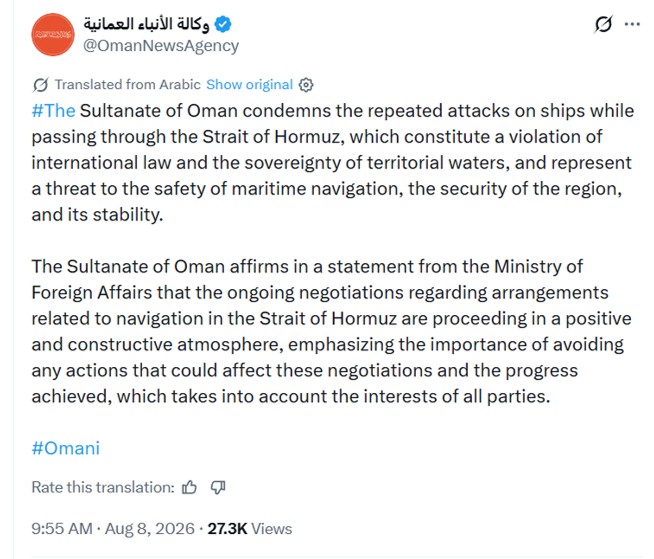The image size is (654, 559).
Task: Click the 'Translated from Arabic' label
Action: tap(128, 85)
